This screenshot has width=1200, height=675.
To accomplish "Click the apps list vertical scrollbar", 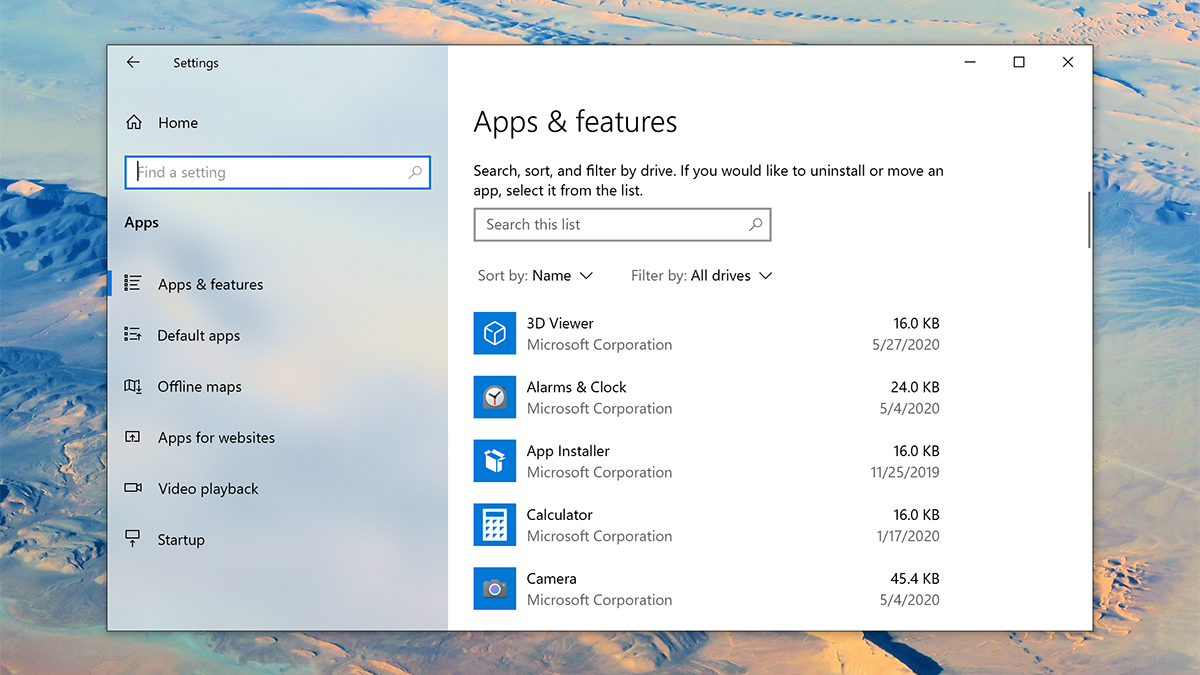I will click(x=1088, y=219).
